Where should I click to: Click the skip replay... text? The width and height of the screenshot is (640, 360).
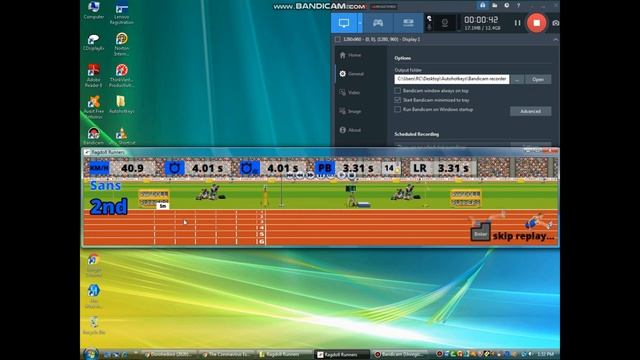(x=523, y=236)
